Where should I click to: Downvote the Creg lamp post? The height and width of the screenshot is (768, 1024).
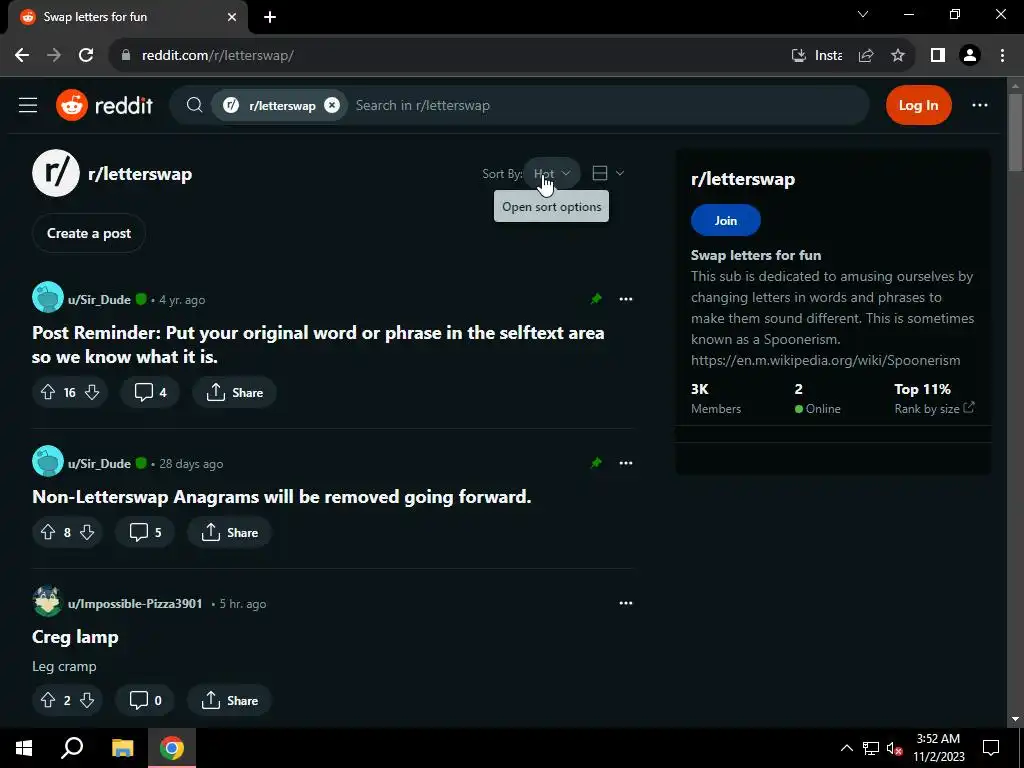(87, 700)
